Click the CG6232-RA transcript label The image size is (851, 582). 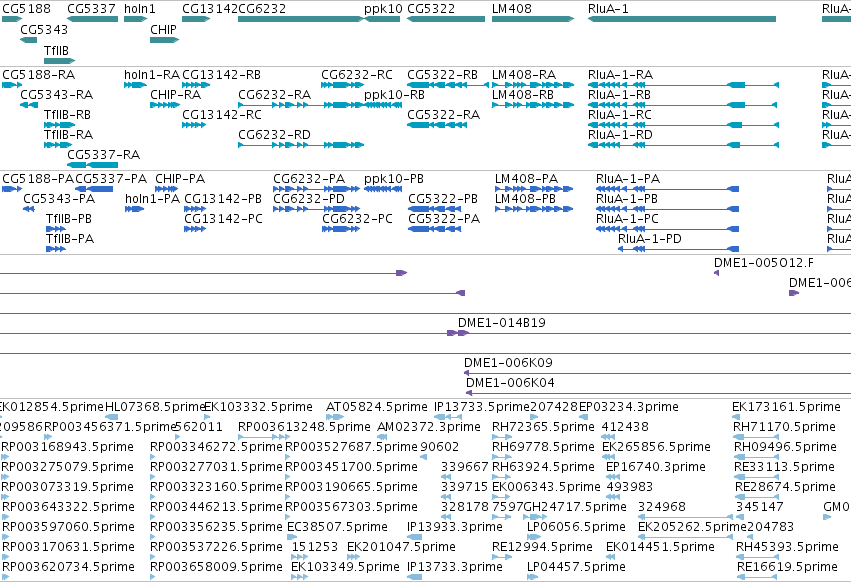[275, 94]
